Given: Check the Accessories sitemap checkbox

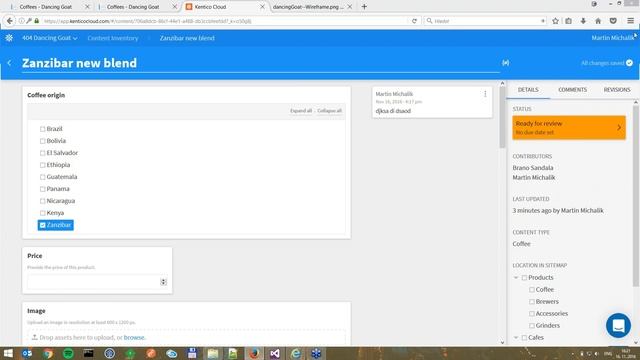Looking at the screenshot, I should tap(531, 313).
